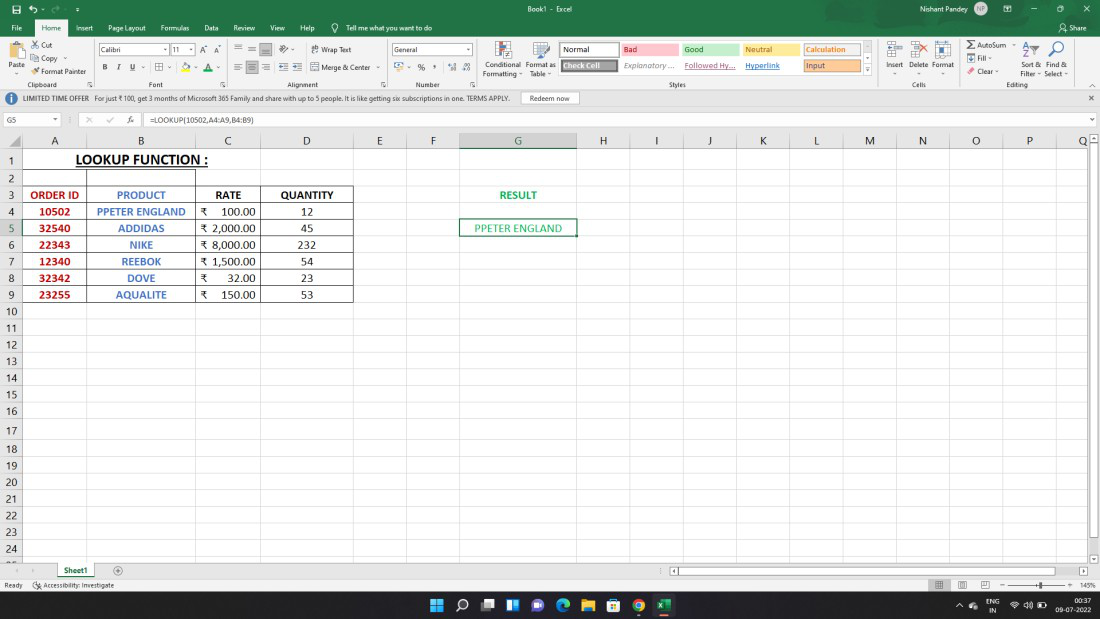Image resolution: width=1100 pixels, height=619 pixels.
Task: Toggle Italic formatting
Action: (x=119, y=67)
